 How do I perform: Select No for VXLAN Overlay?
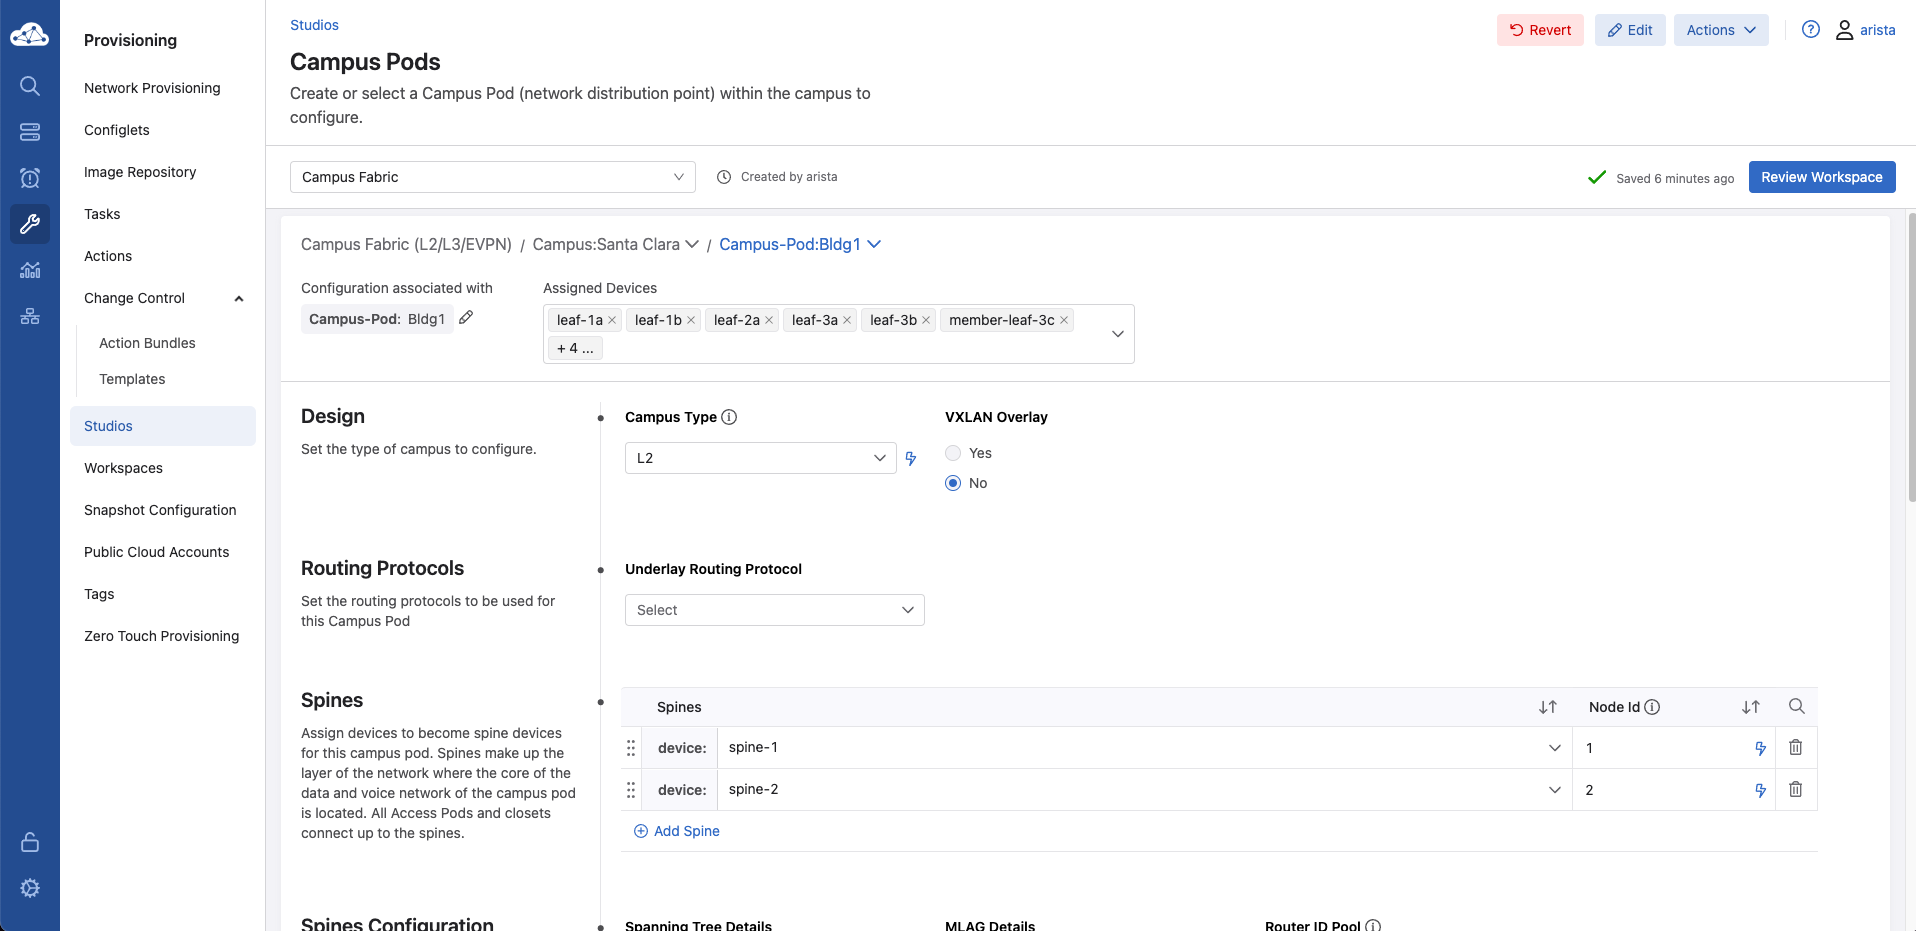(953, 483)
